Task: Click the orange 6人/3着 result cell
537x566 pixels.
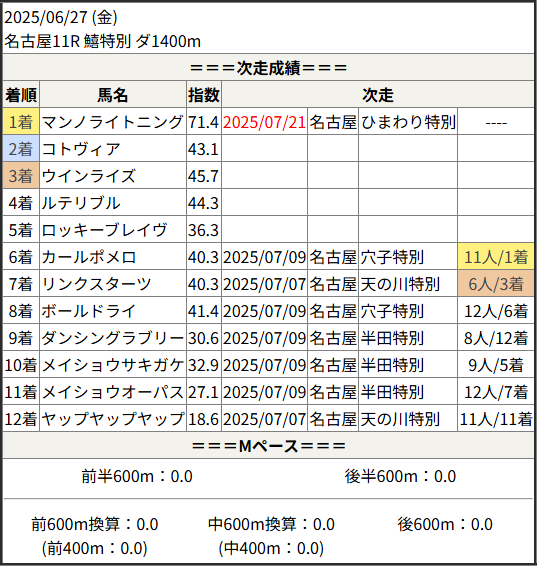Action: pyautogui.click(x=496, y=284)
